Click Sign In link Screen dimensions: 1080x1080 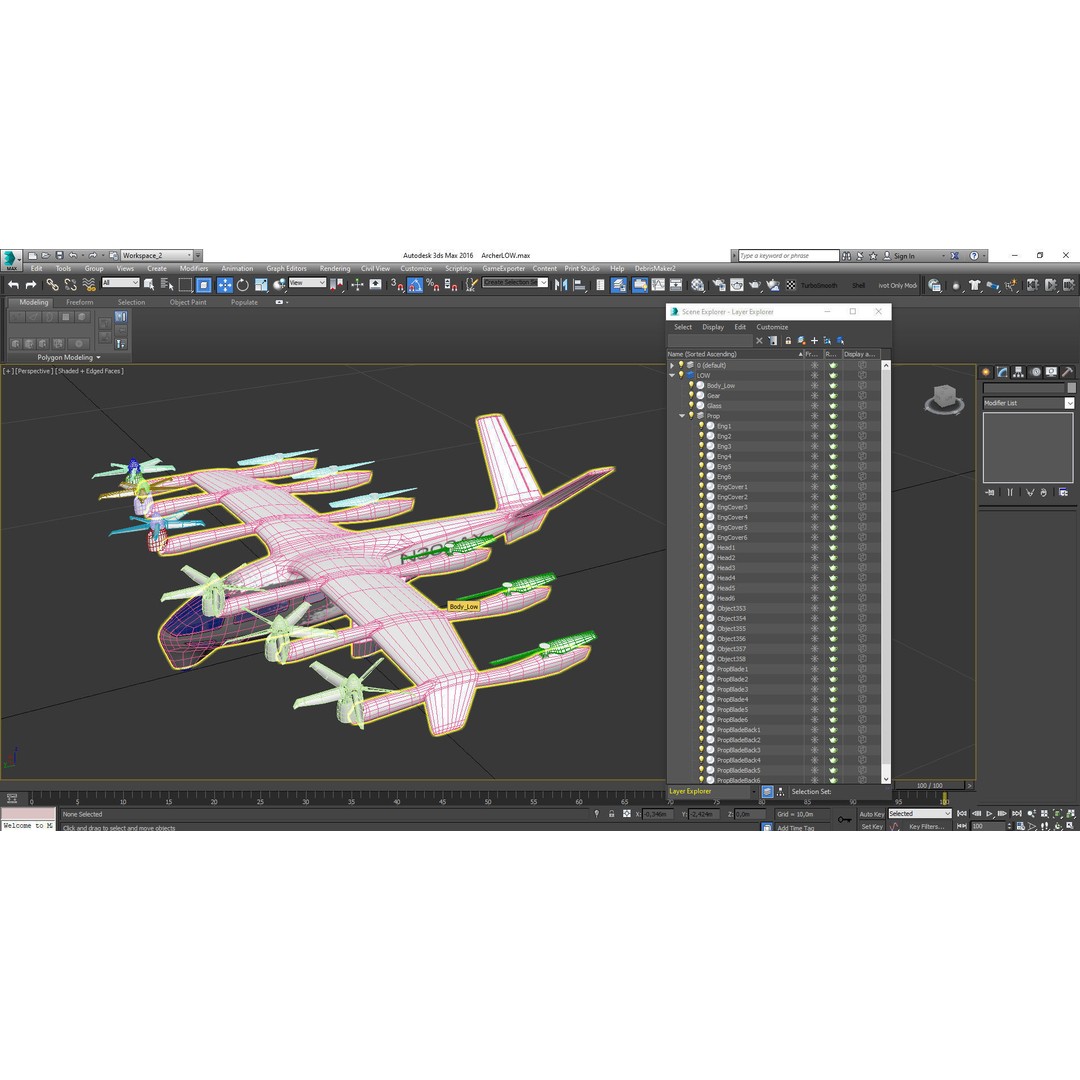point(904,256)
